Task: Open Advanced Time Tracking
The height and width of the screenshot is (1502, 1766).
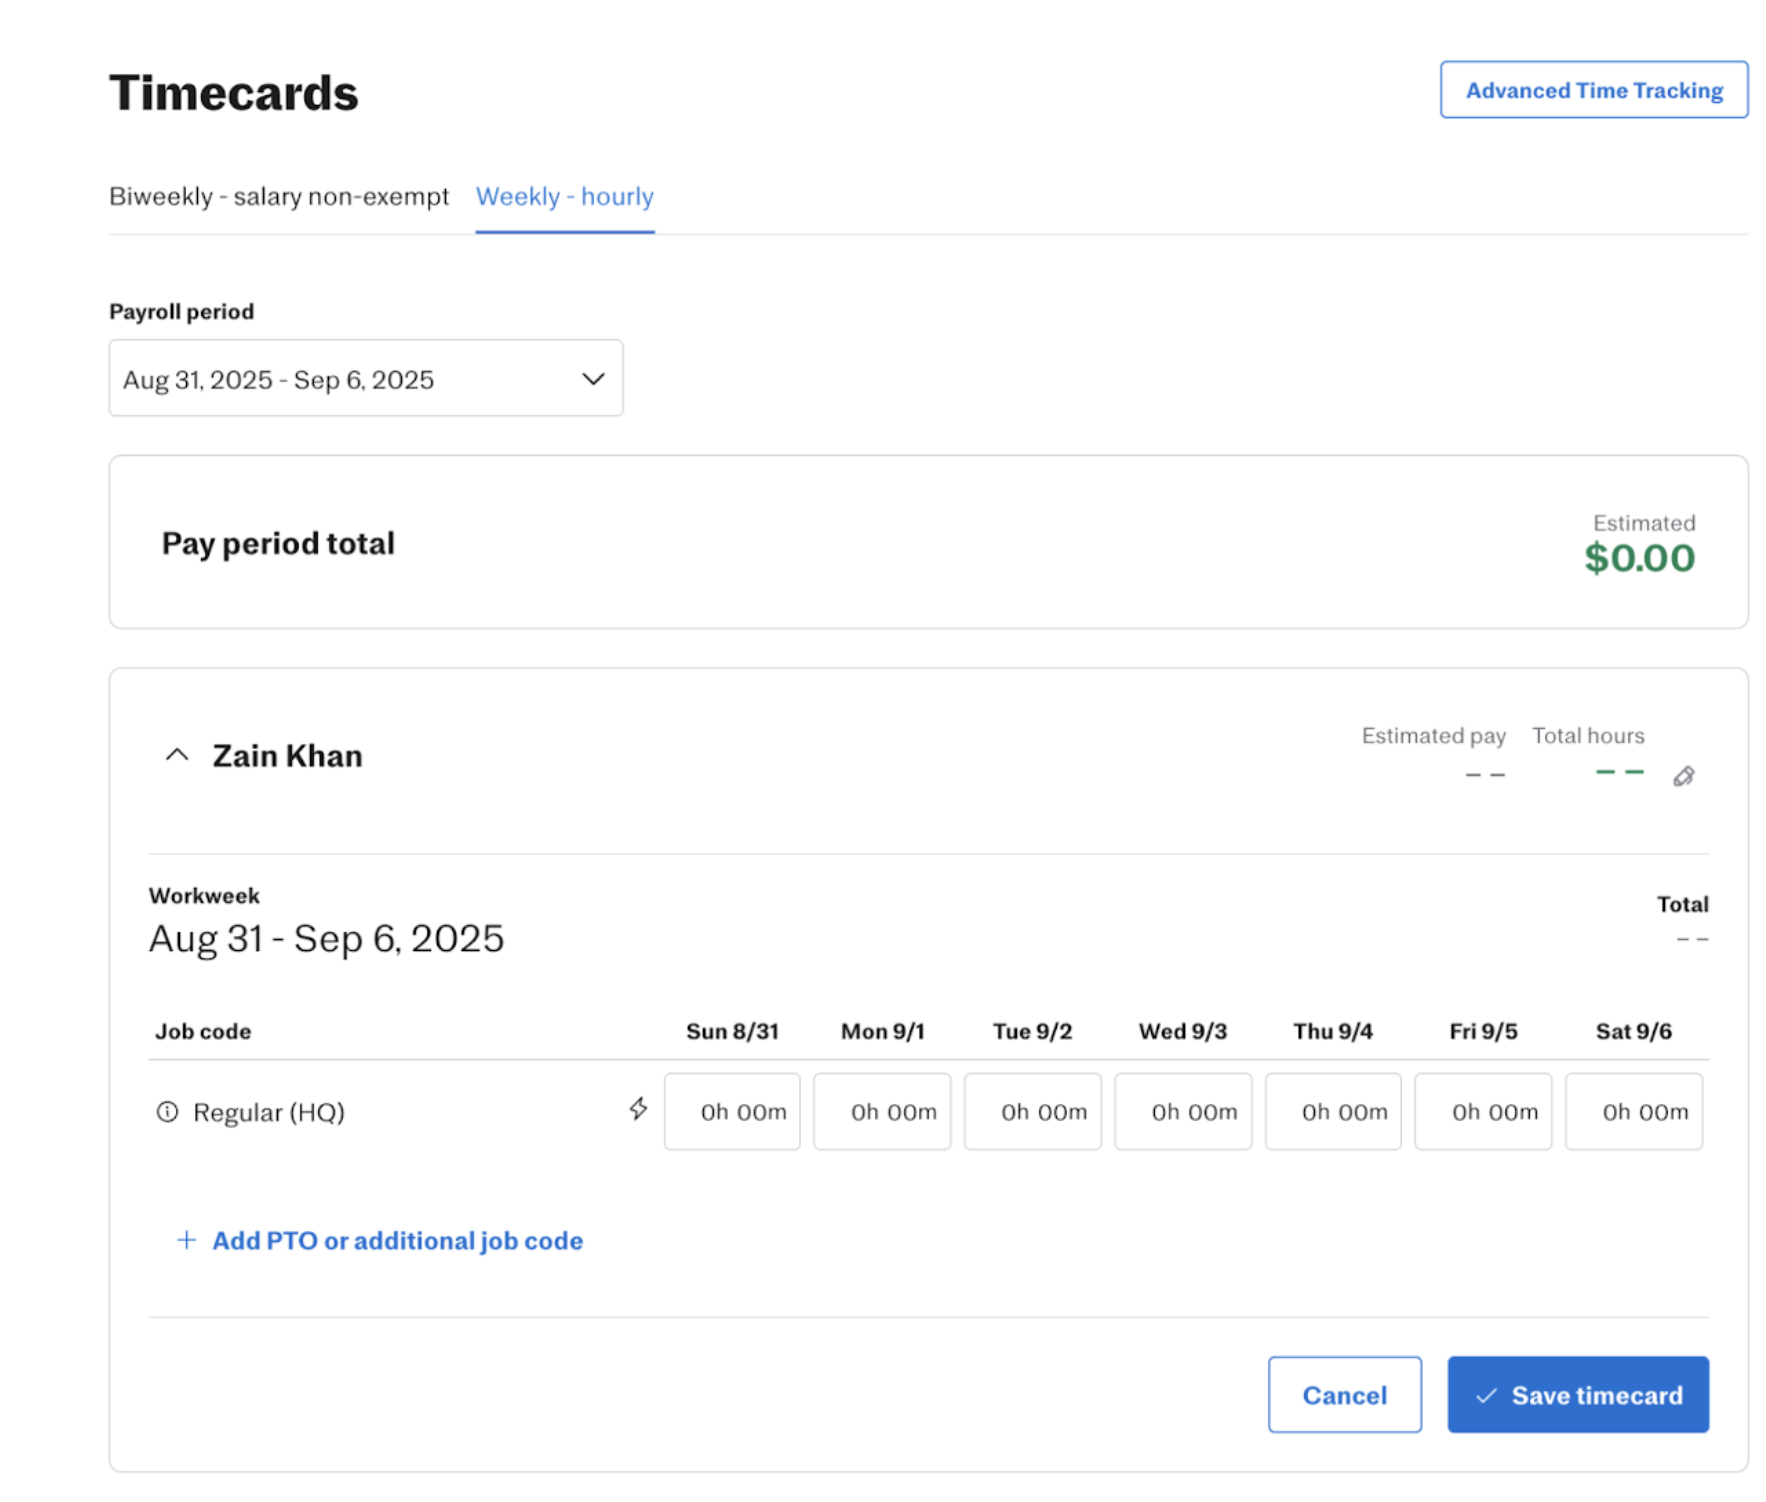Action: pyautogui.click(x=1593, y=90)
